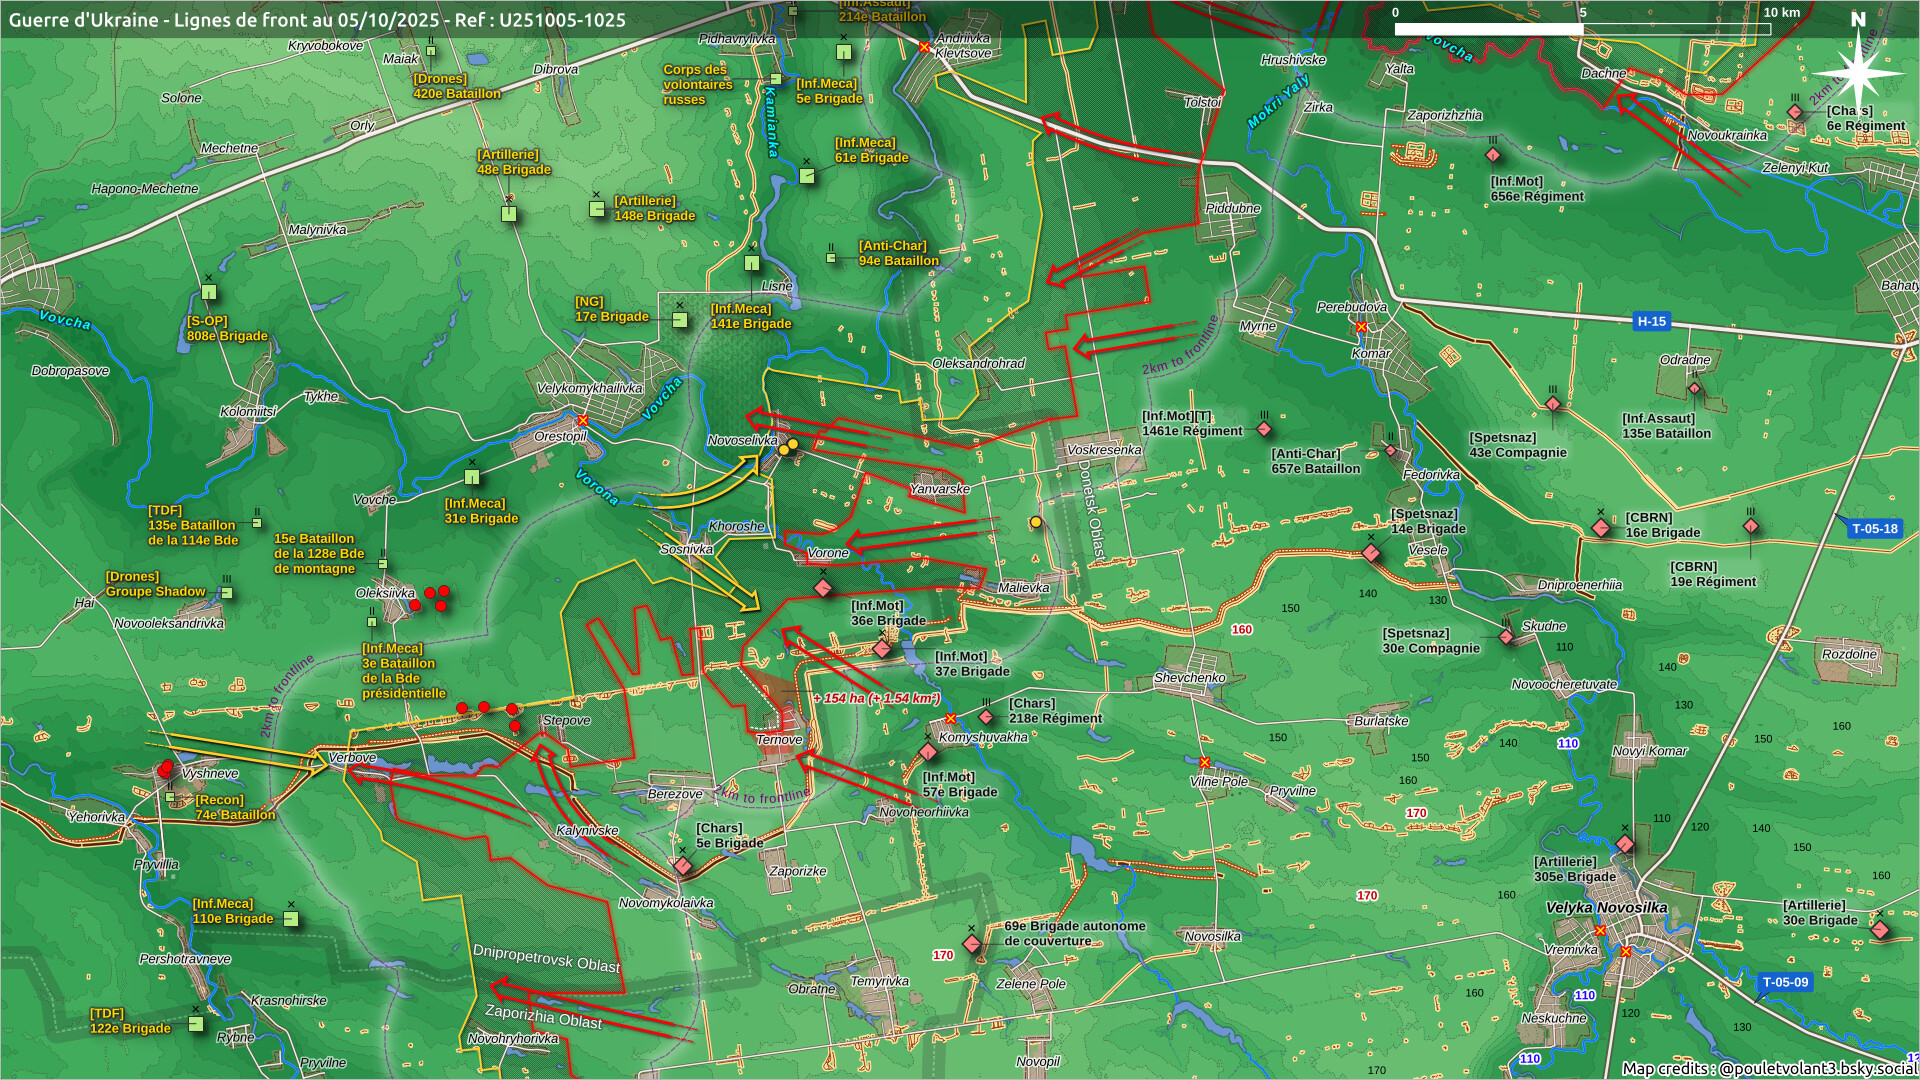Click the 808e Brigade S-OP unit marker
This screenshot has width=1920, height=1080.
click(209, 292)
